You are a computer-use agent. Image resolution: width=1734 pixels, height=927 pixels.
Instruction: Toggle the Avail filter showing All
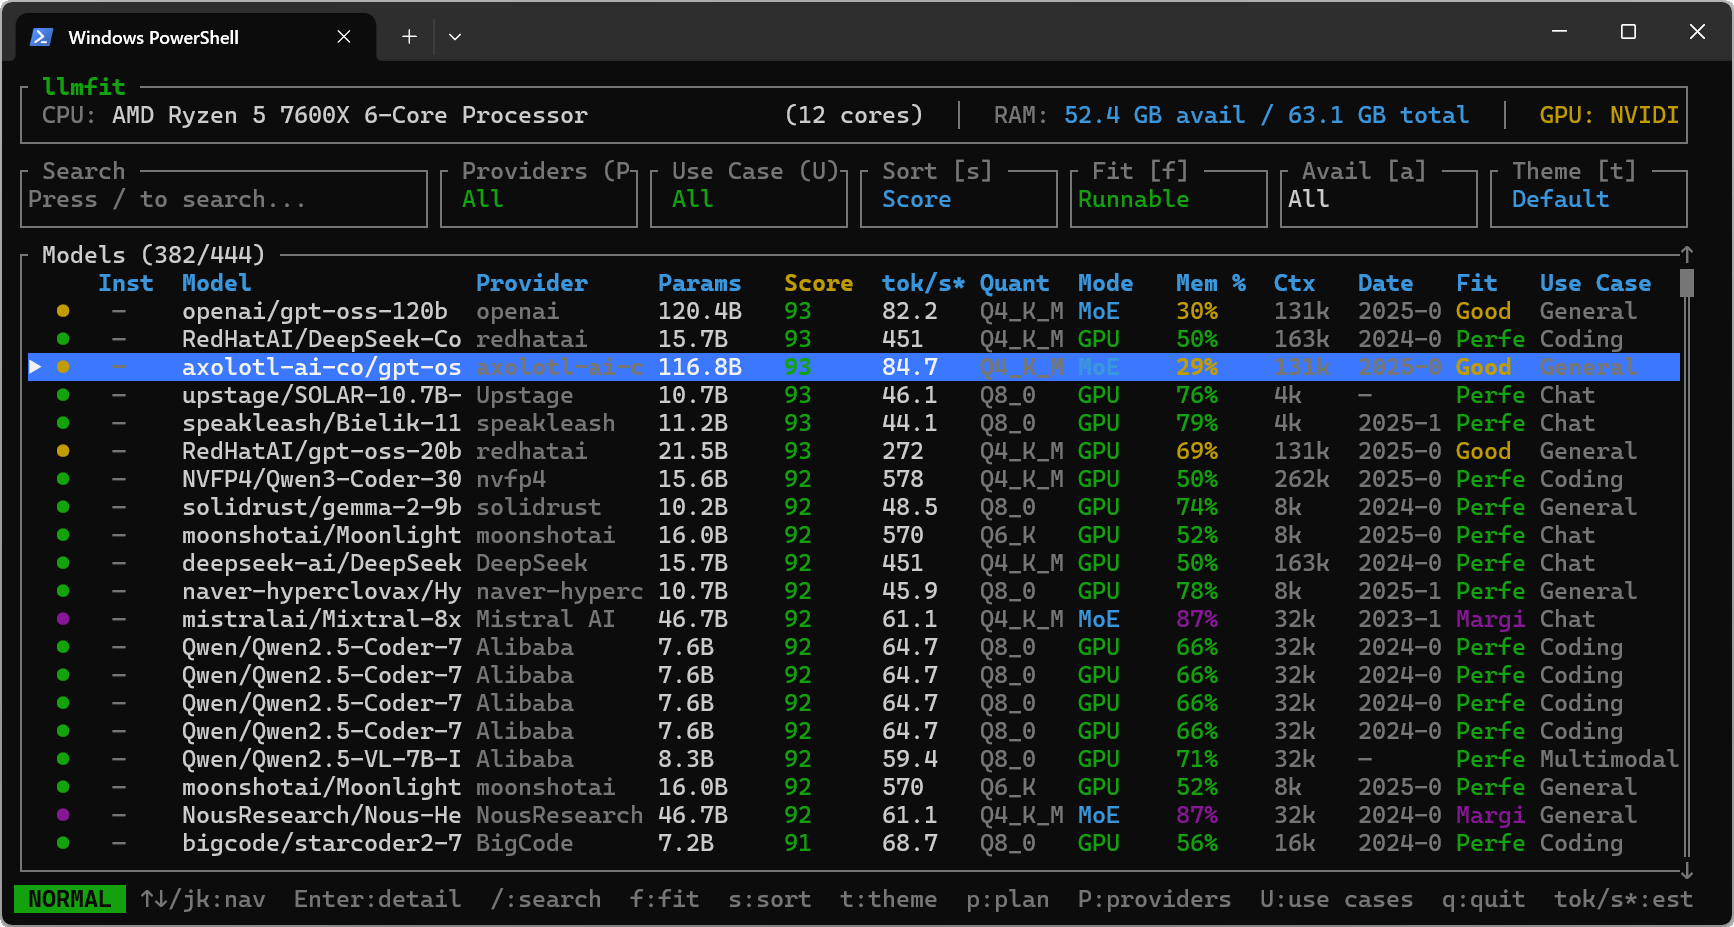coord(1377,199)
